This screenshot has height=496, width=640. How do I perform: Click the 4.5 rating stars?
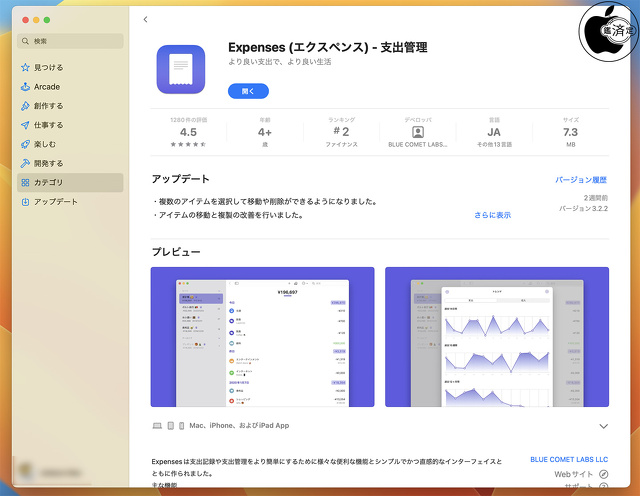188,144
